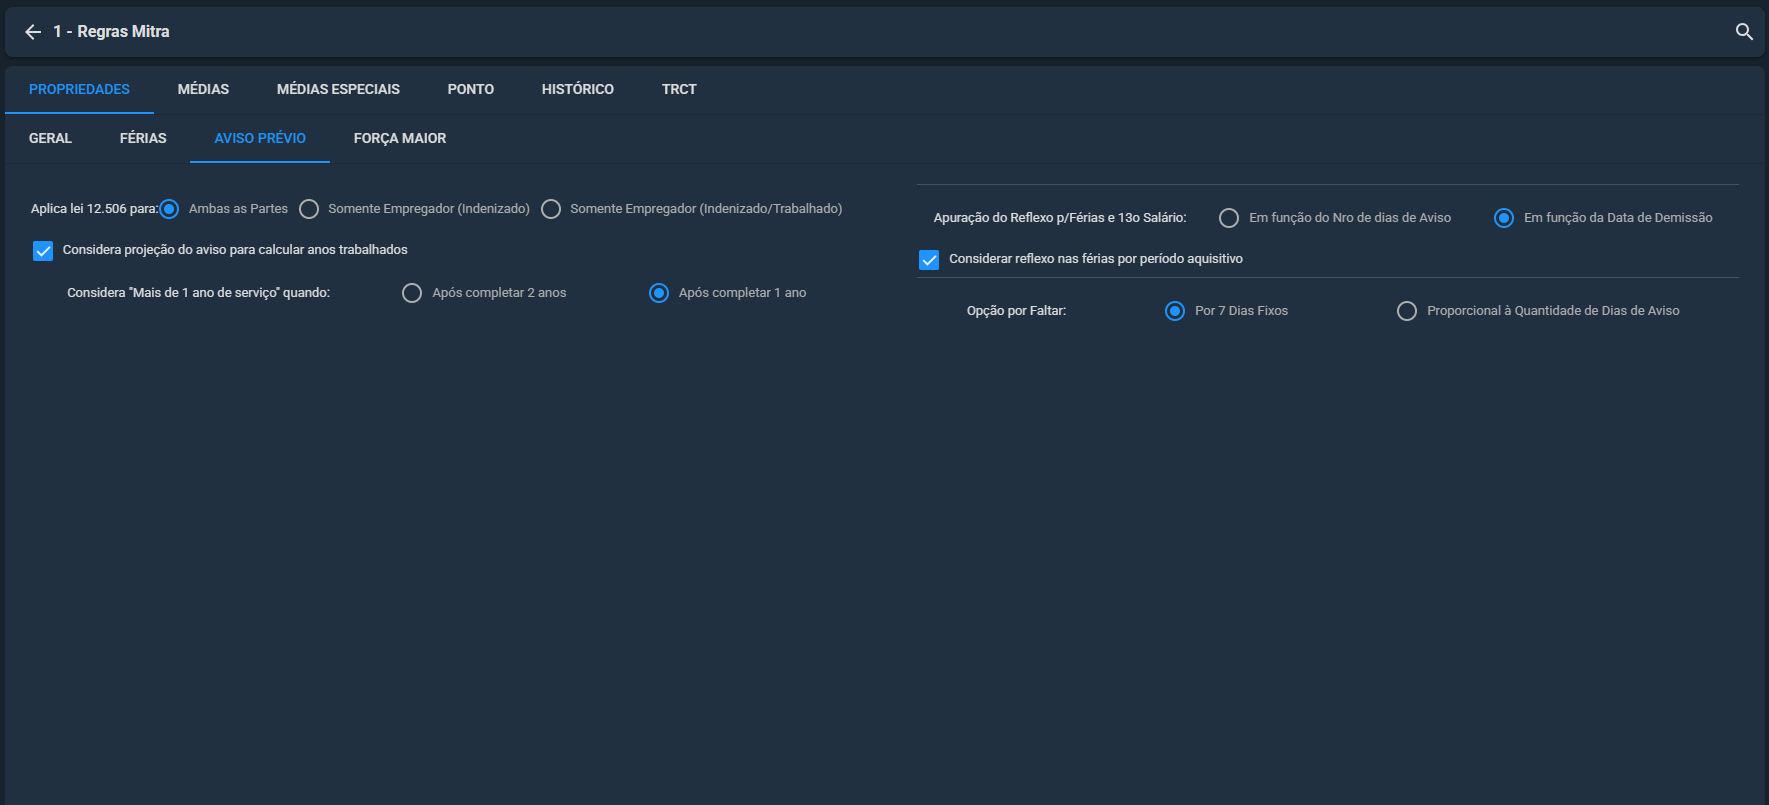1769x805 pixels.
Task: Open the Médias Especiais tab
Action: point(338,89)
